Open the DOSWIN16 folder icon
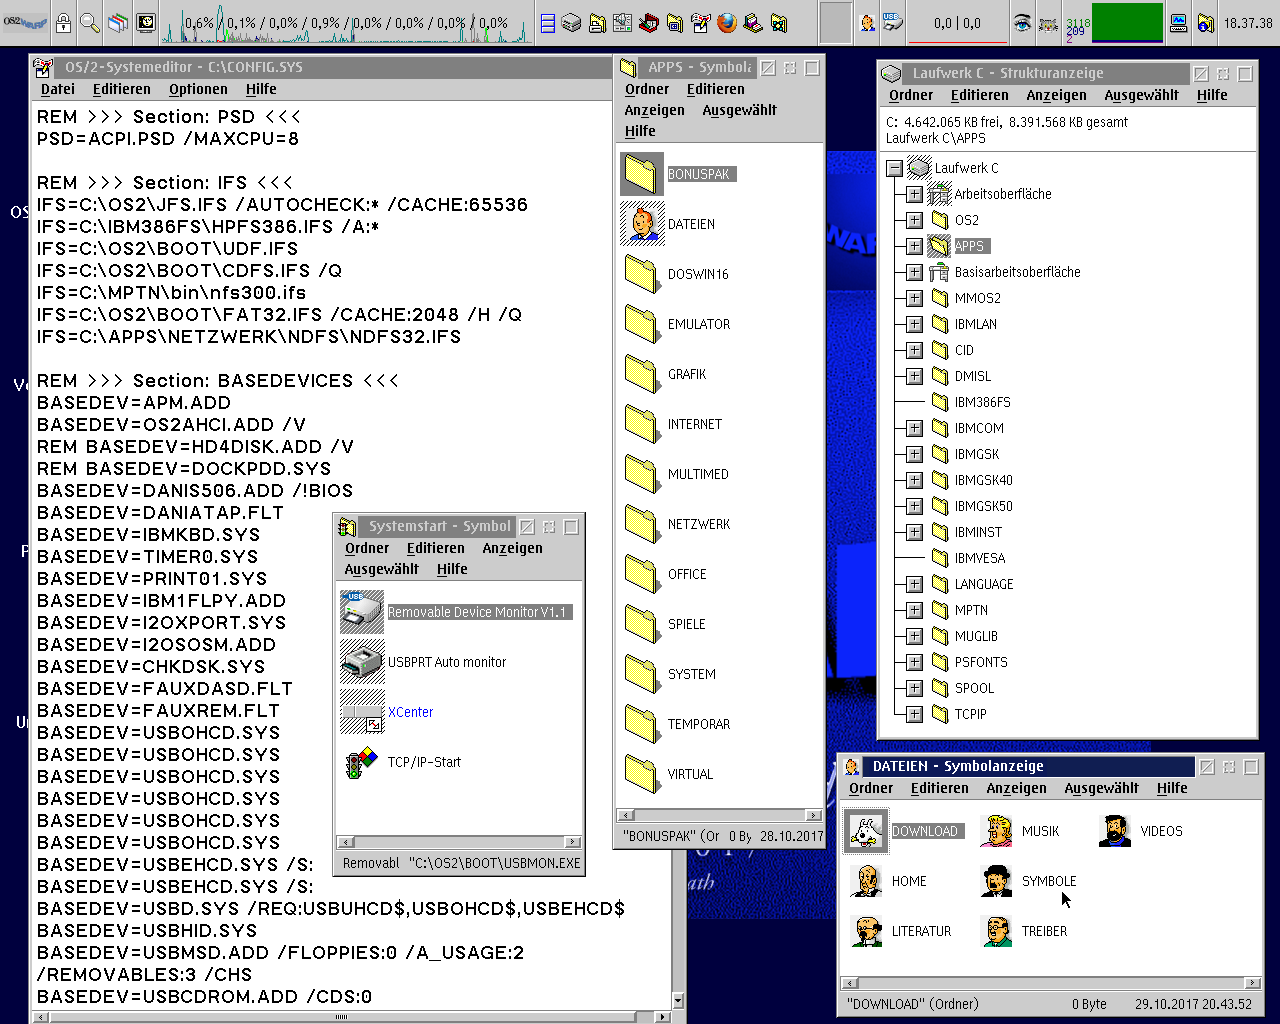Image resolution: width=1280 pixels, height=1024 pixels. (x=642, y=274)
